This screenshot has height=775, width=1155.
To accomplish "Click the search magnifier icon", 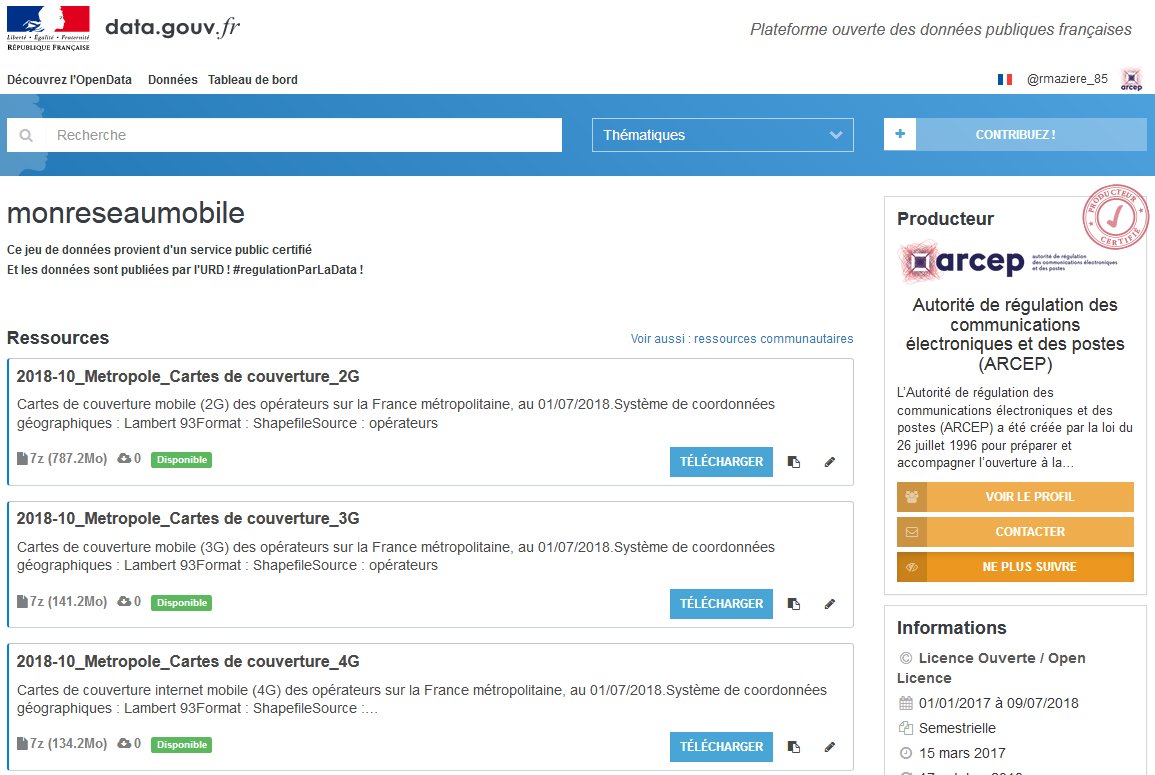I will (26, 136).
